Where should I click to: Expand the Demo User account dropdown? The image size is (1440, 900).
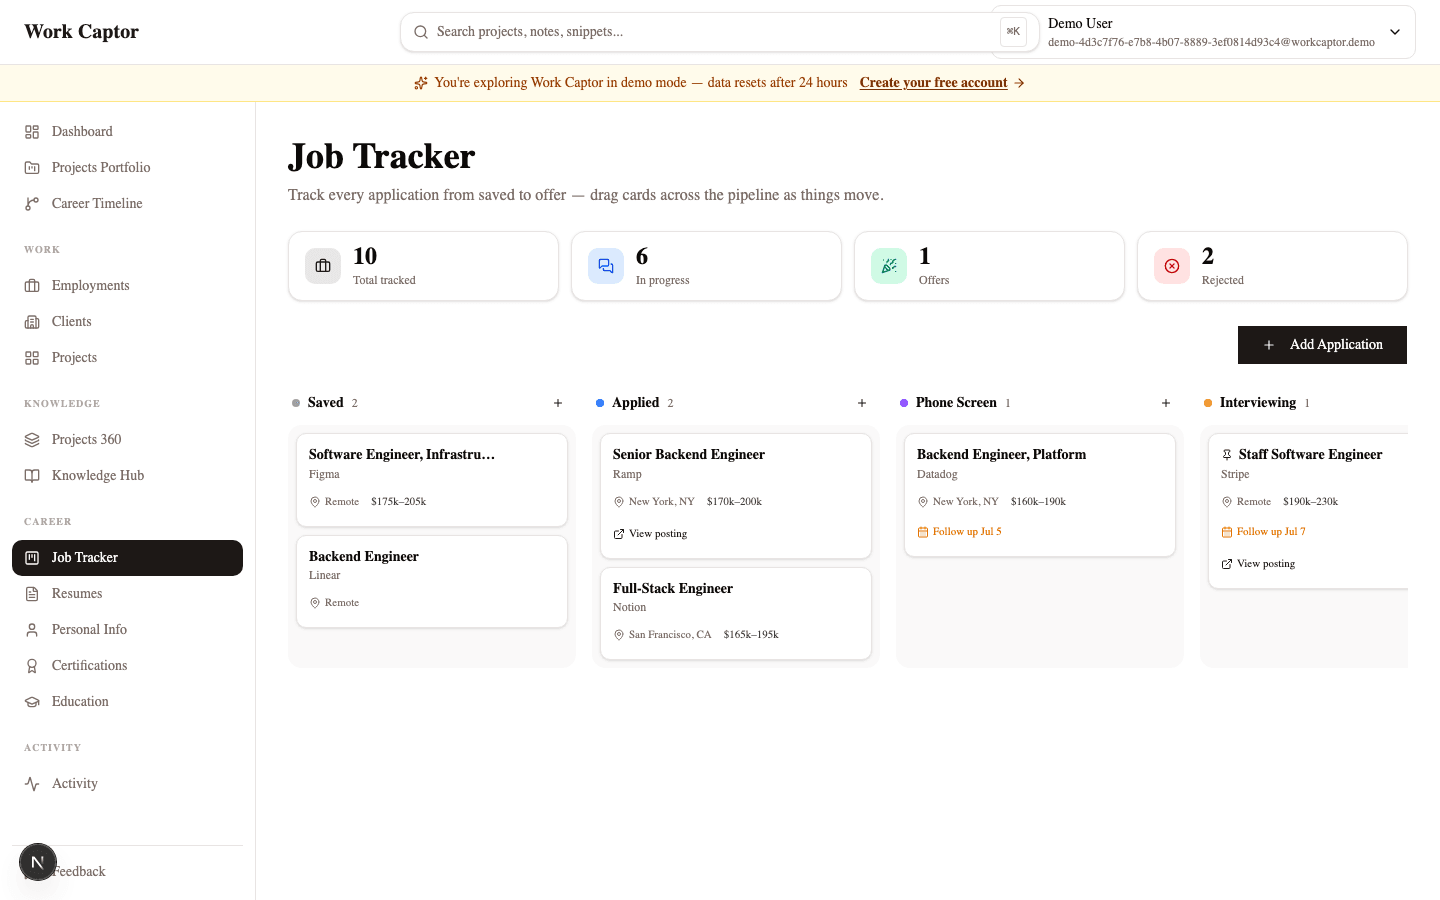coord(1395,32)
